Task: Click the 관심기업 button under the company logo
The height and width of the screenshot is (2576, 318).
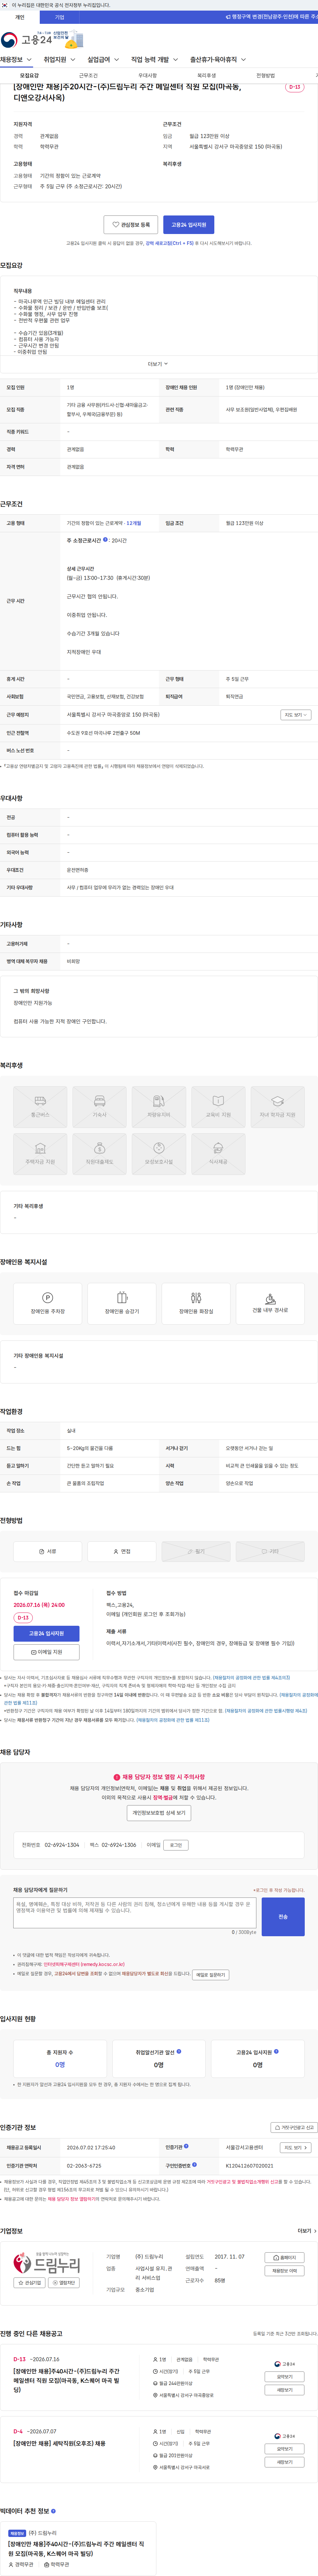Action: [29, 2283]
